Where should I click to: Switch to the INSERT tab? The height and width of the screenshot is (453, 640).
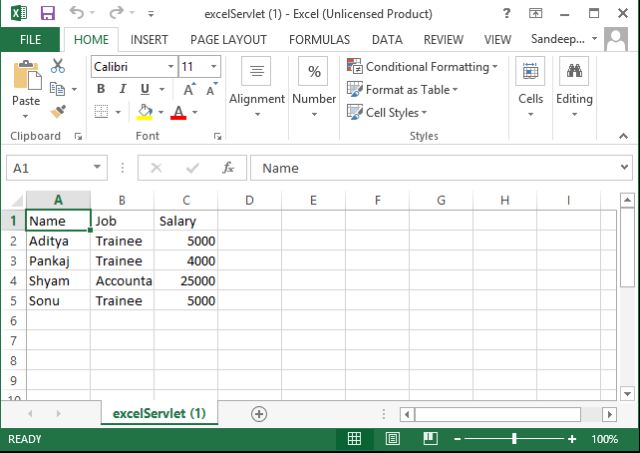(x=149, y=40)
